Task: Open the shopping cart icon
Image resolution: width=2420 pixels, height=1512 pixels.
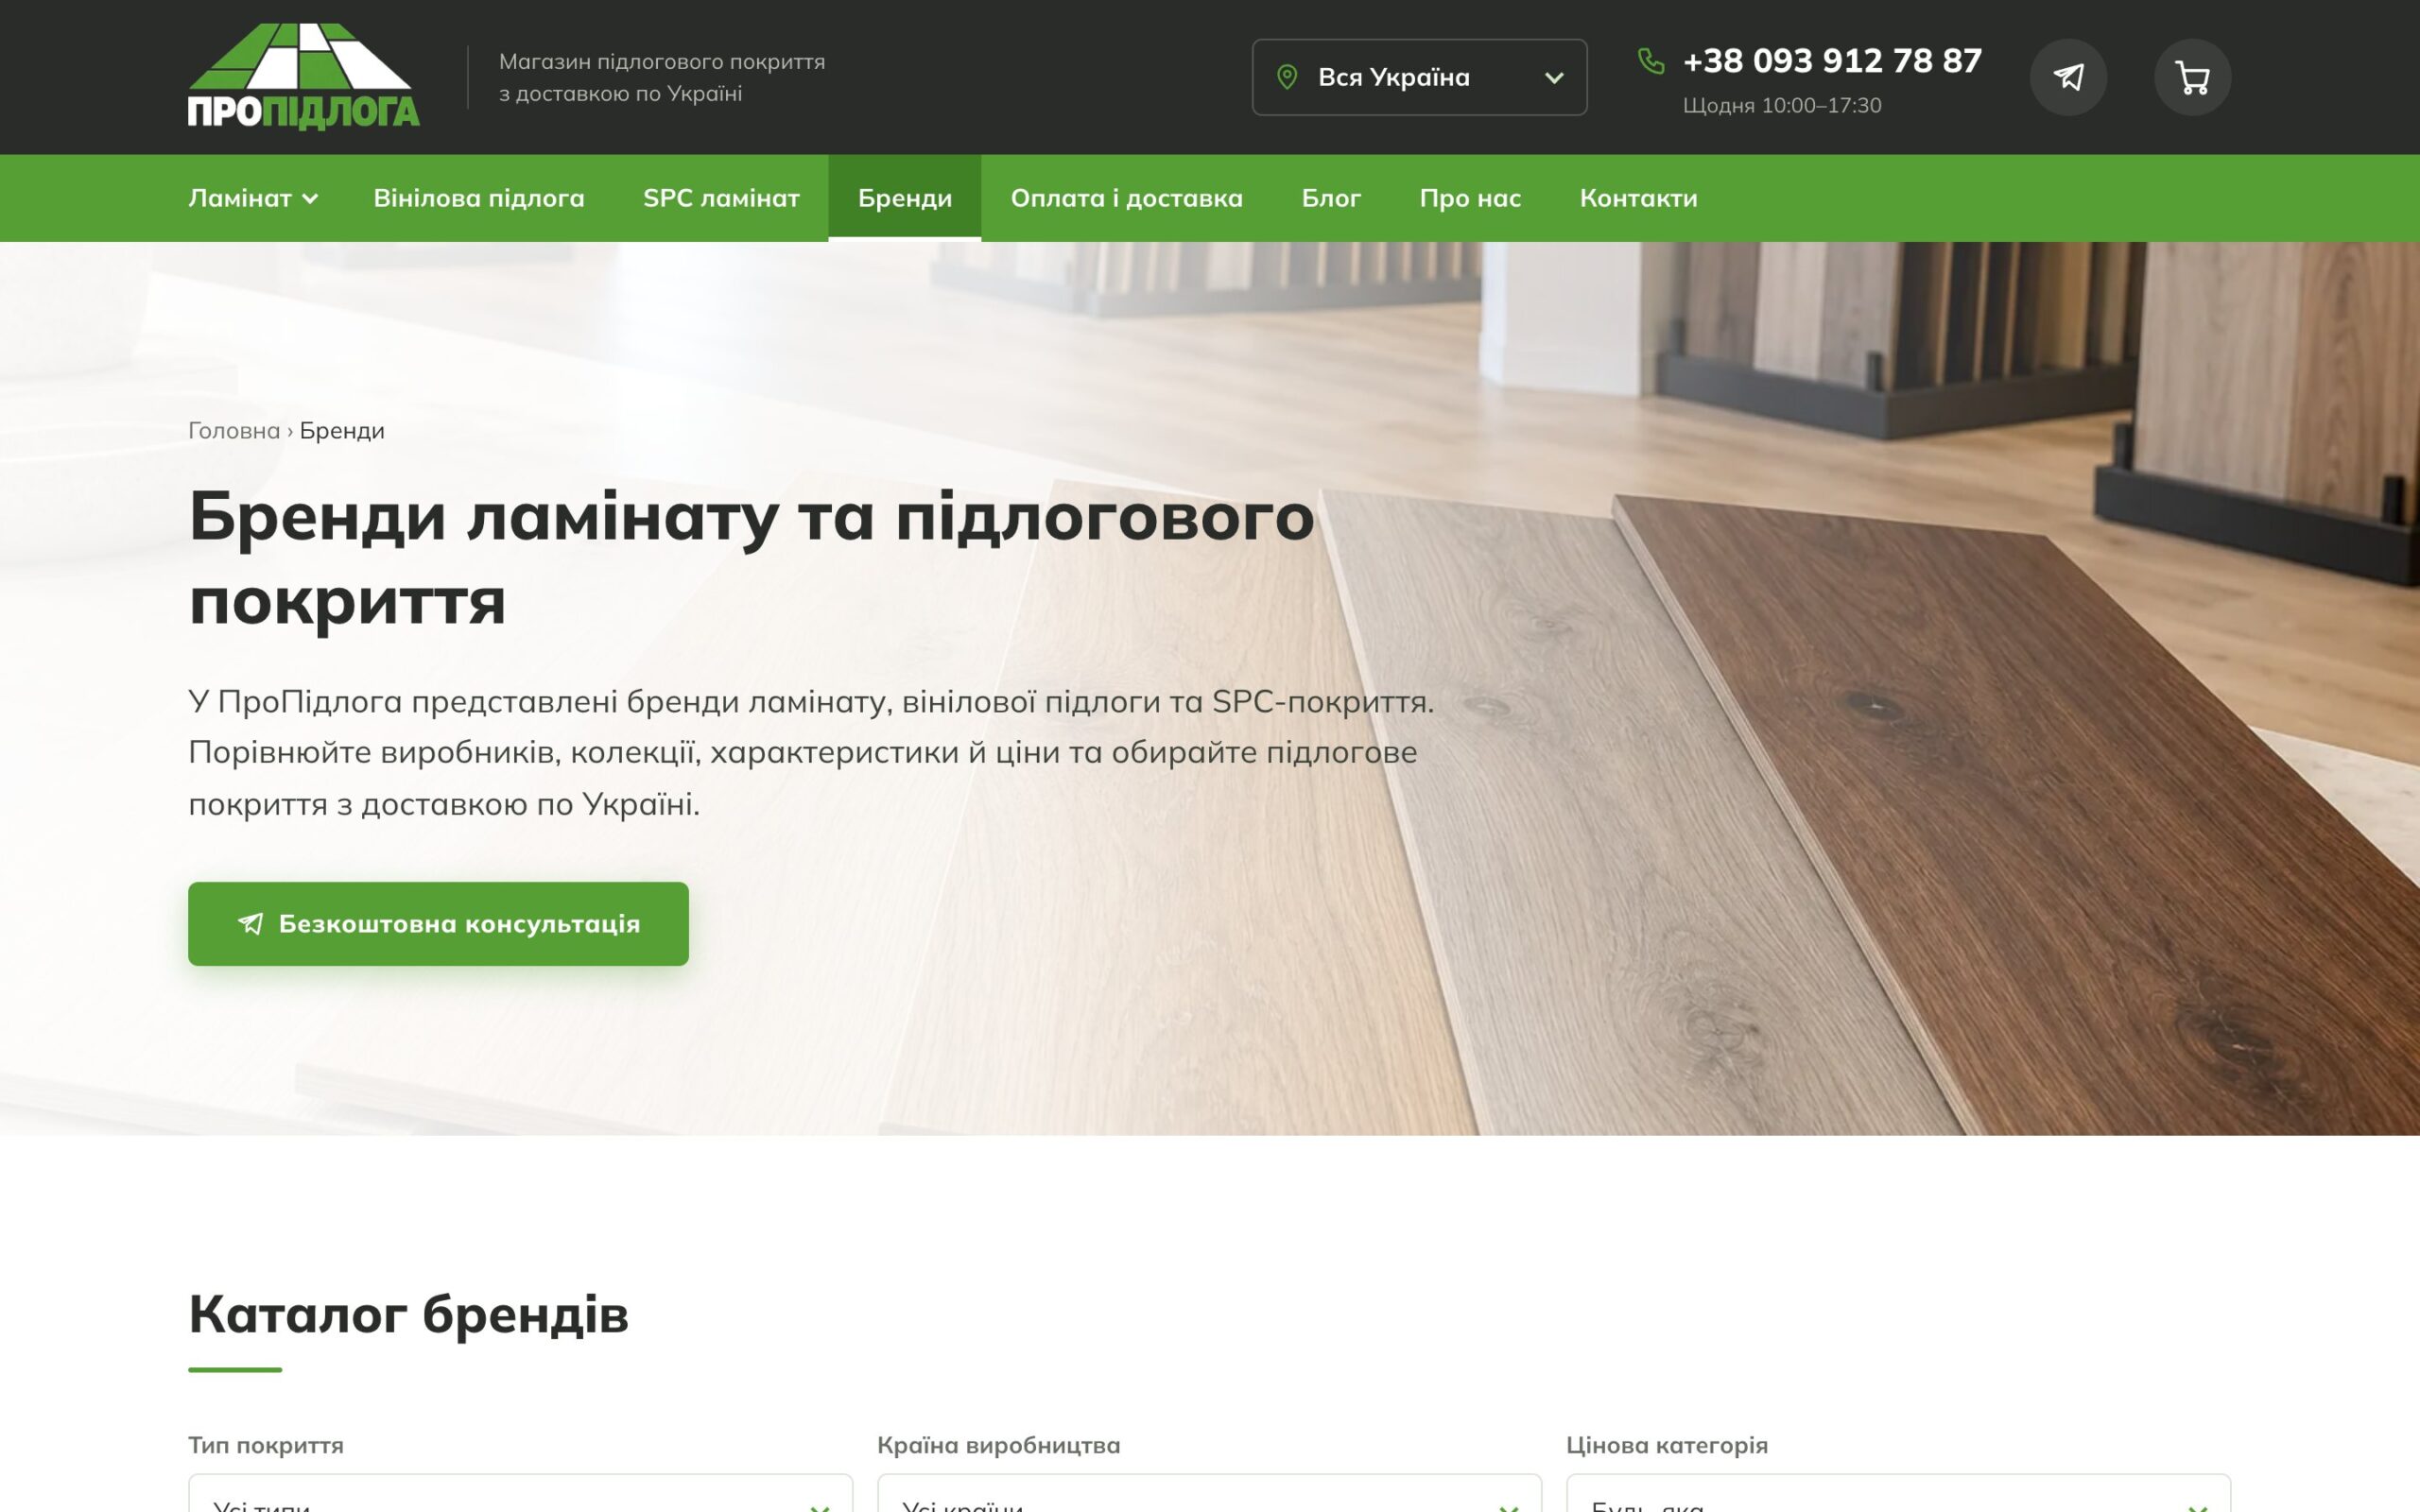Action: pyautogui.click(x=2192, y=77)
